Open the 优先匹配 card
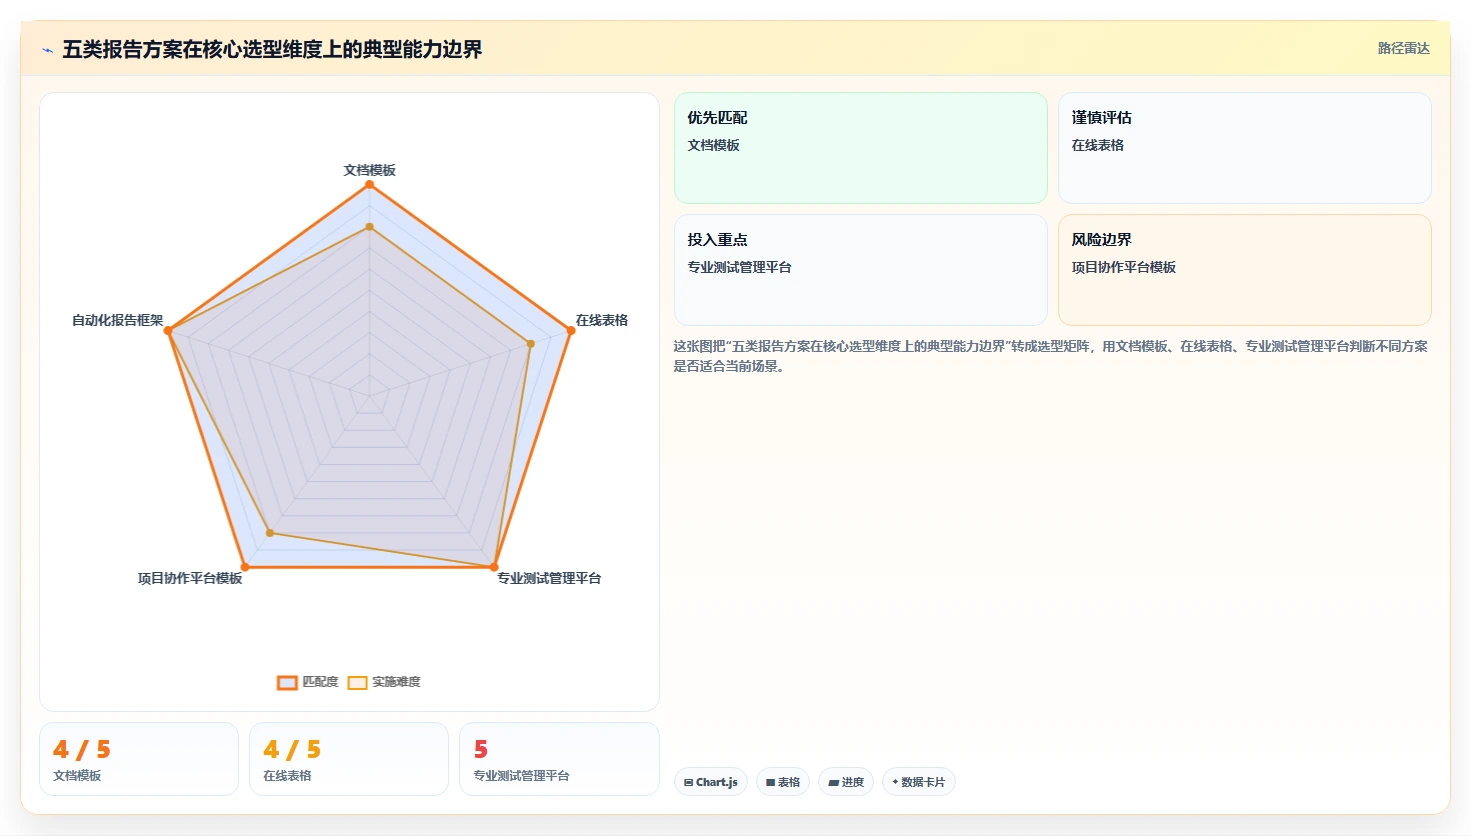This screenshot has height=836, width=1471. pyautogui.click(x=861, y=148)
